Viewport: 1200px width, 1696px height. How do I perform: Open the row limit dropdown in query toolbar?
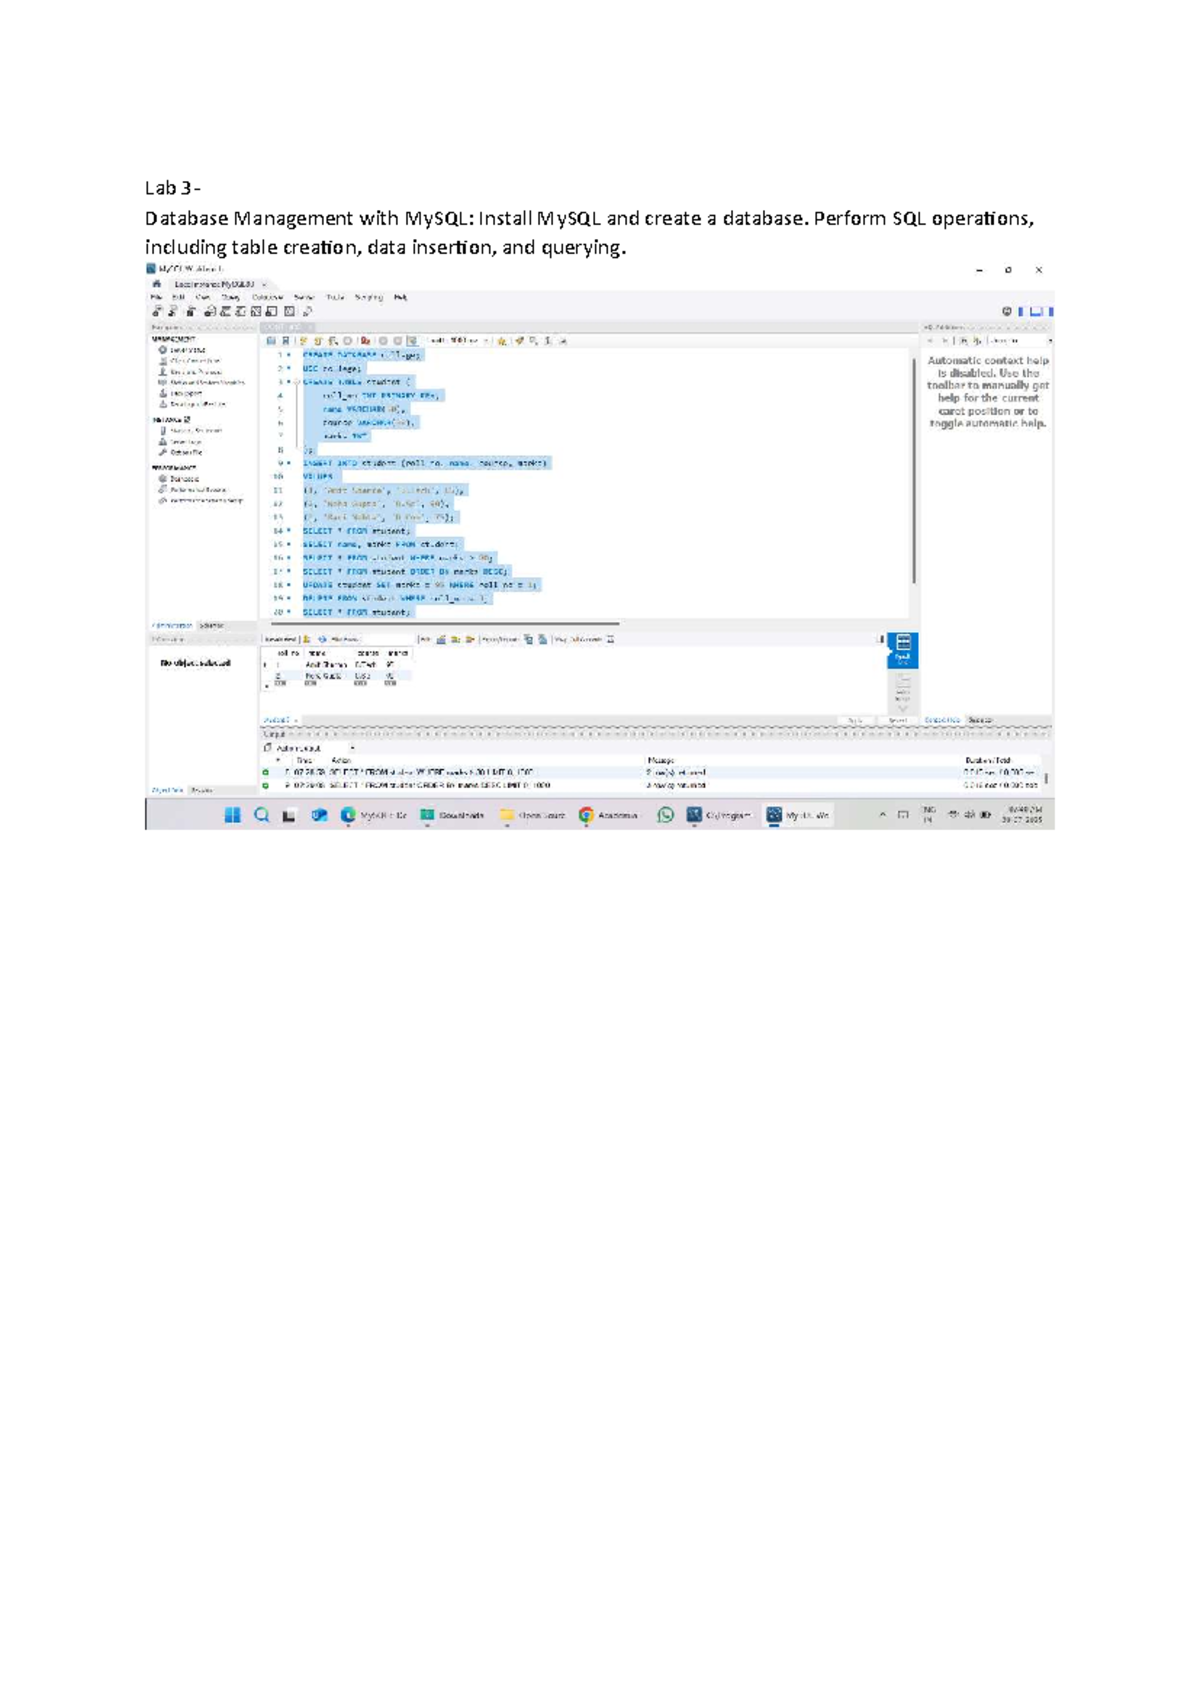click(460, 341)
